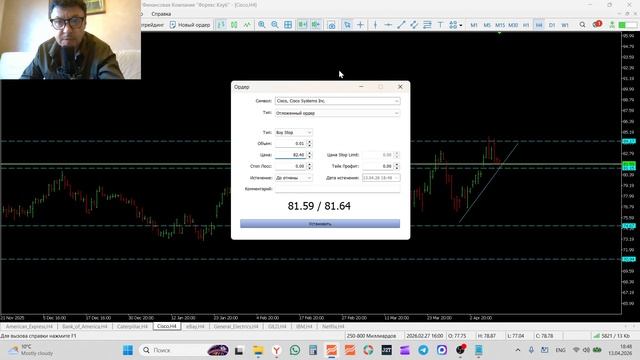Switch to the Bank_of_America,H4 chart tab
This screenshot has height=360, width=640.
[x=84, y=327]
